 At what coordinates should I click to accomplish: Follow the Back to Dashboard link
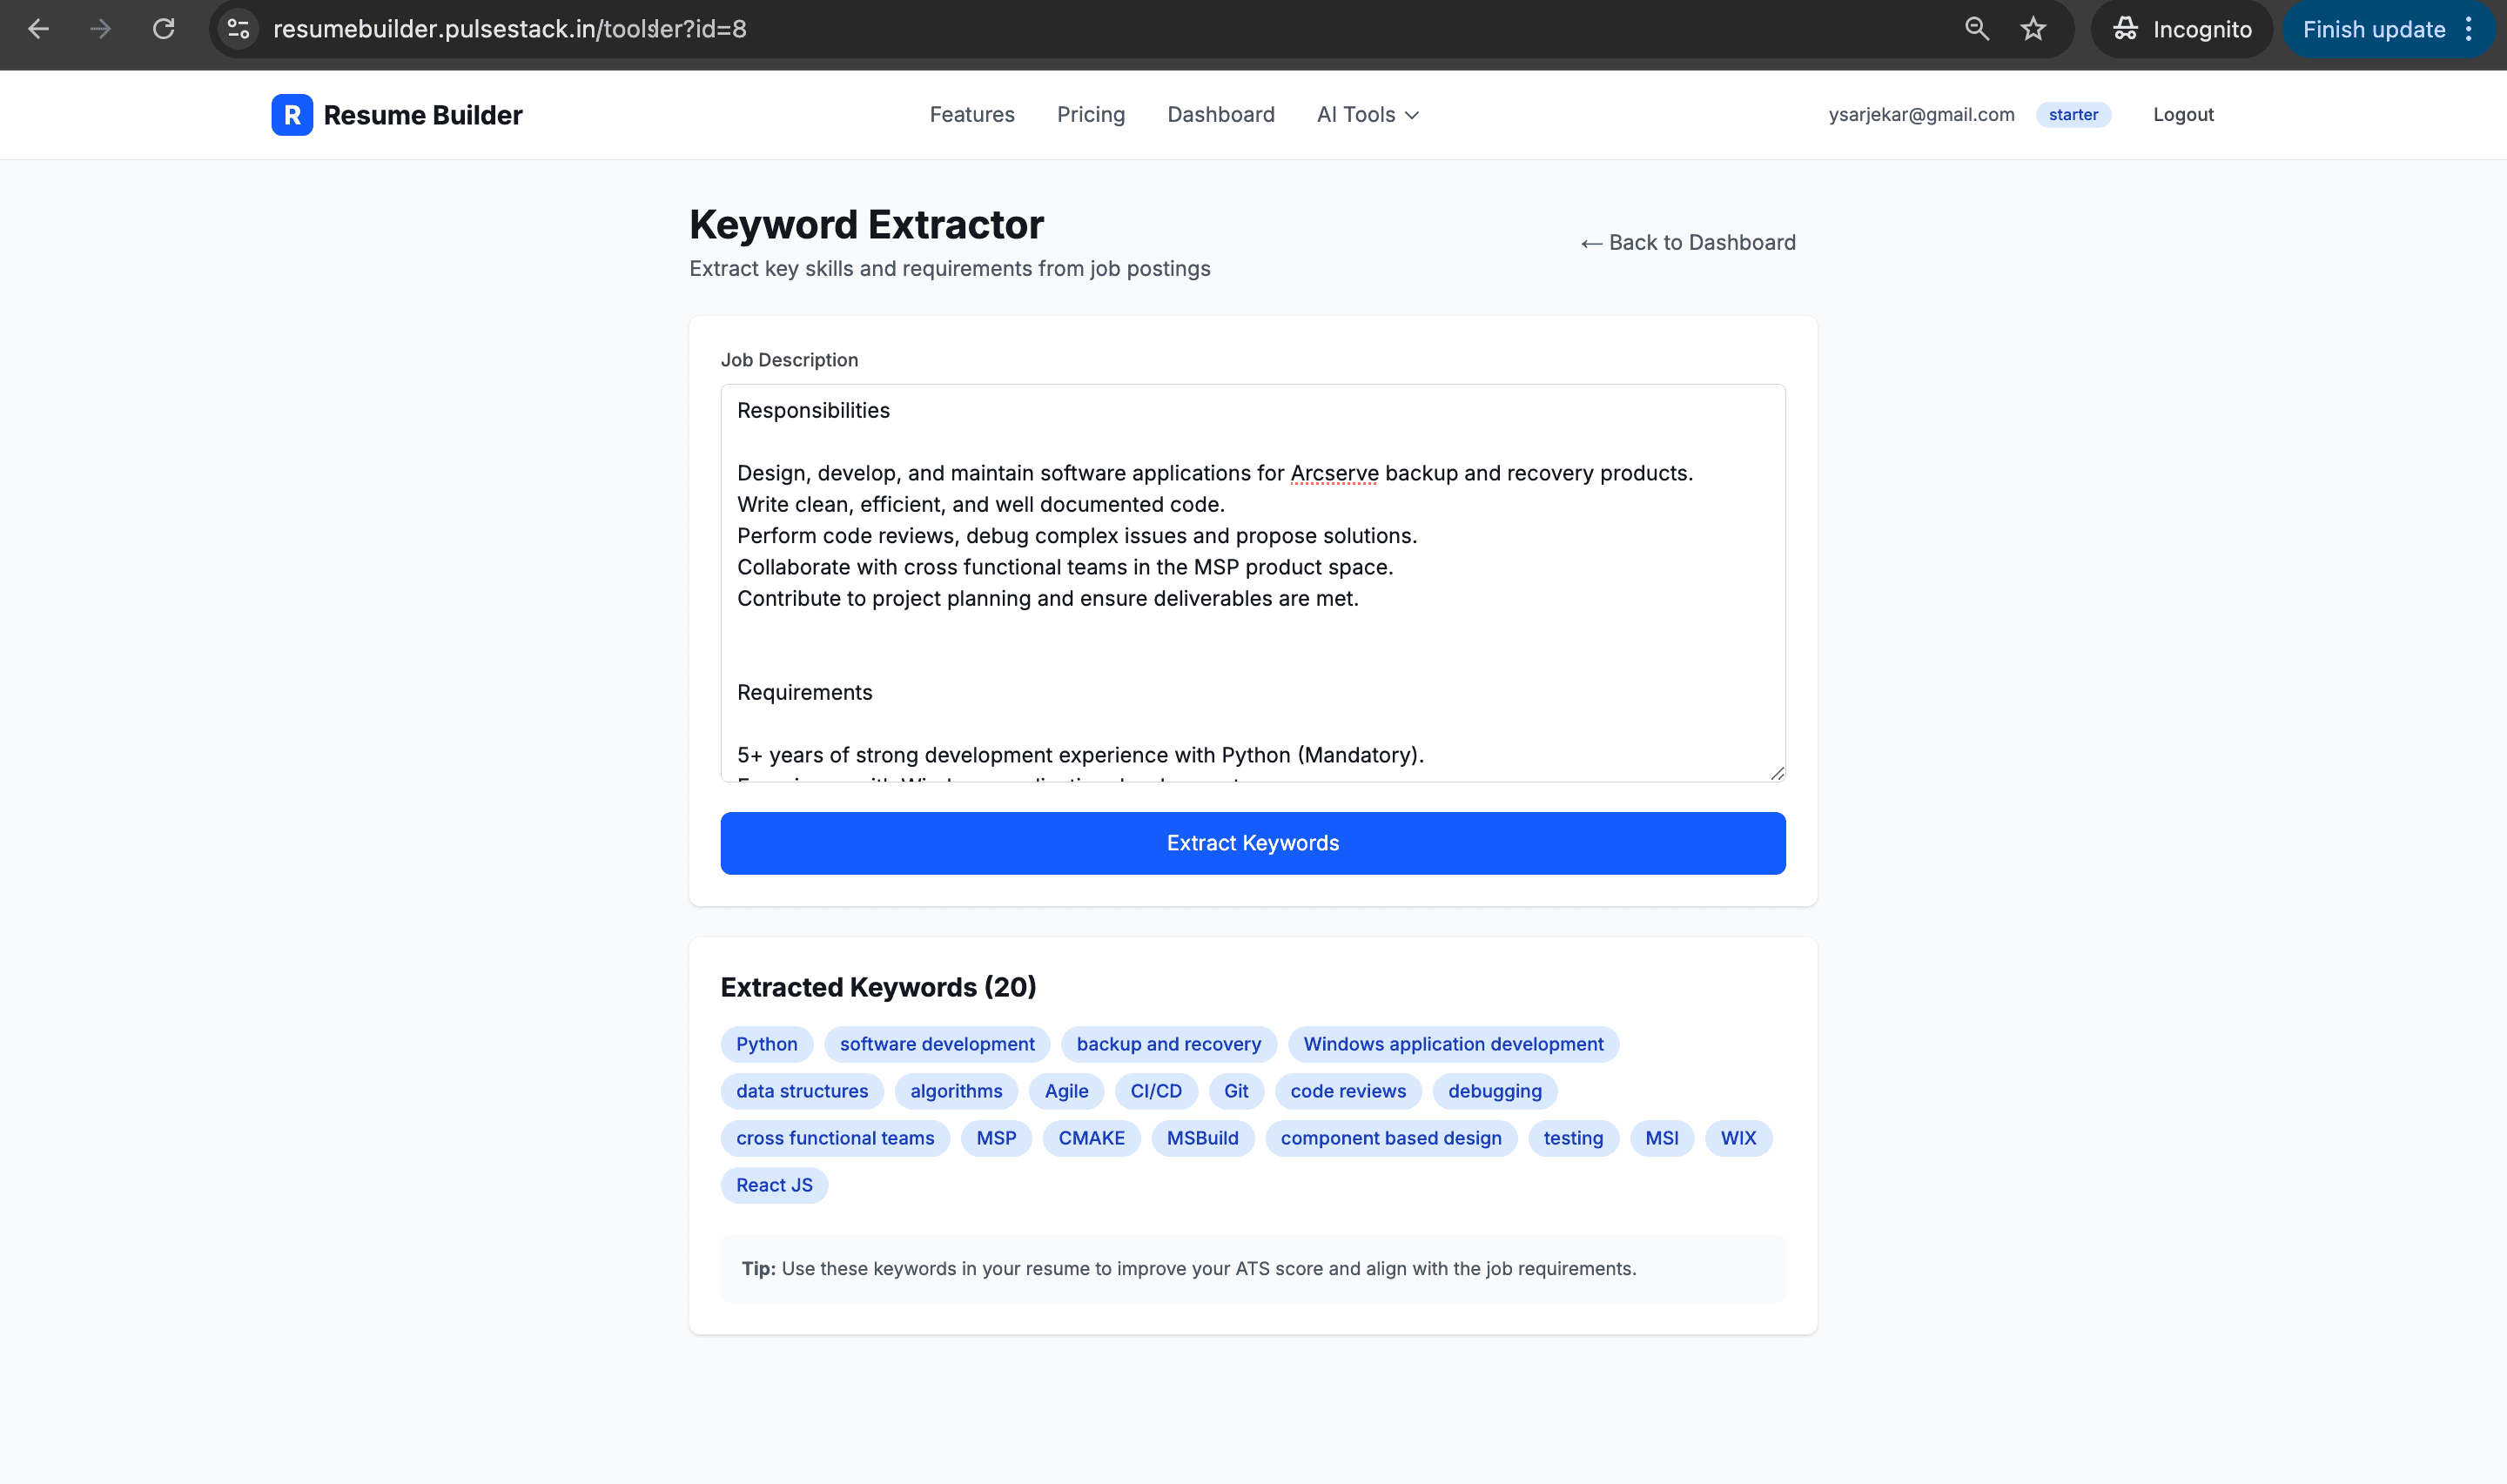click(1687, 242)
